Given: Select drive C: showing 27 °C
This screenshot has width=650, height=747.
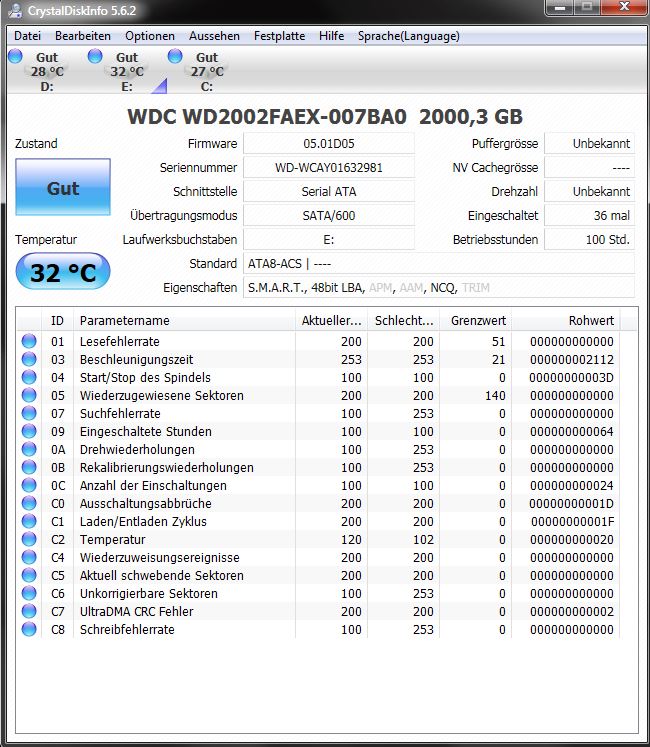Looking at the screenshot, I should click(x=207, y=71).
